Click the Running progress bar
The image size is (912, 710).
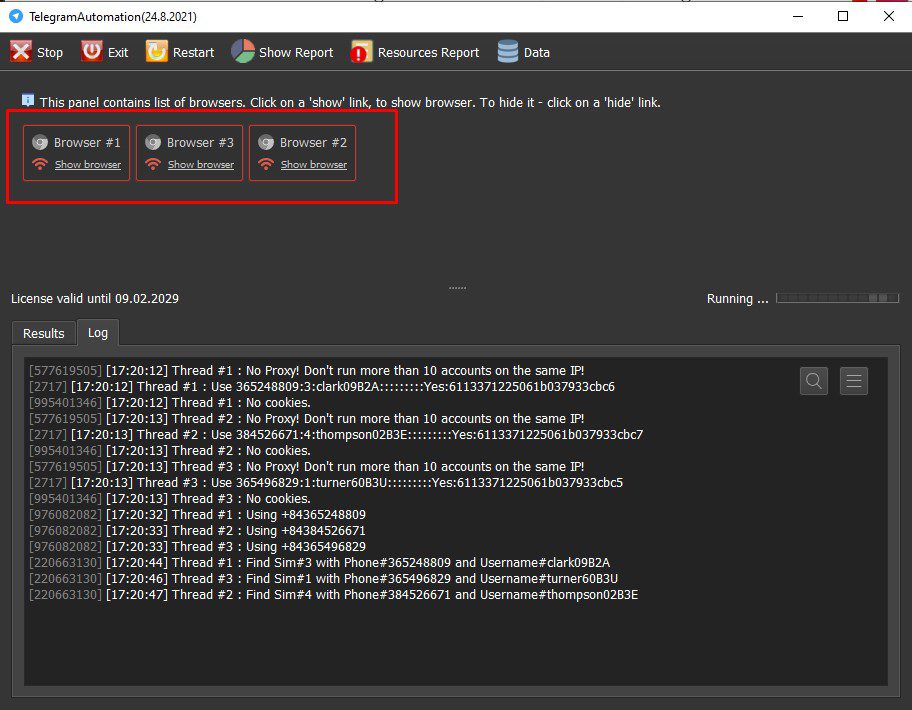pyautogui.click(x=838, y=298)
